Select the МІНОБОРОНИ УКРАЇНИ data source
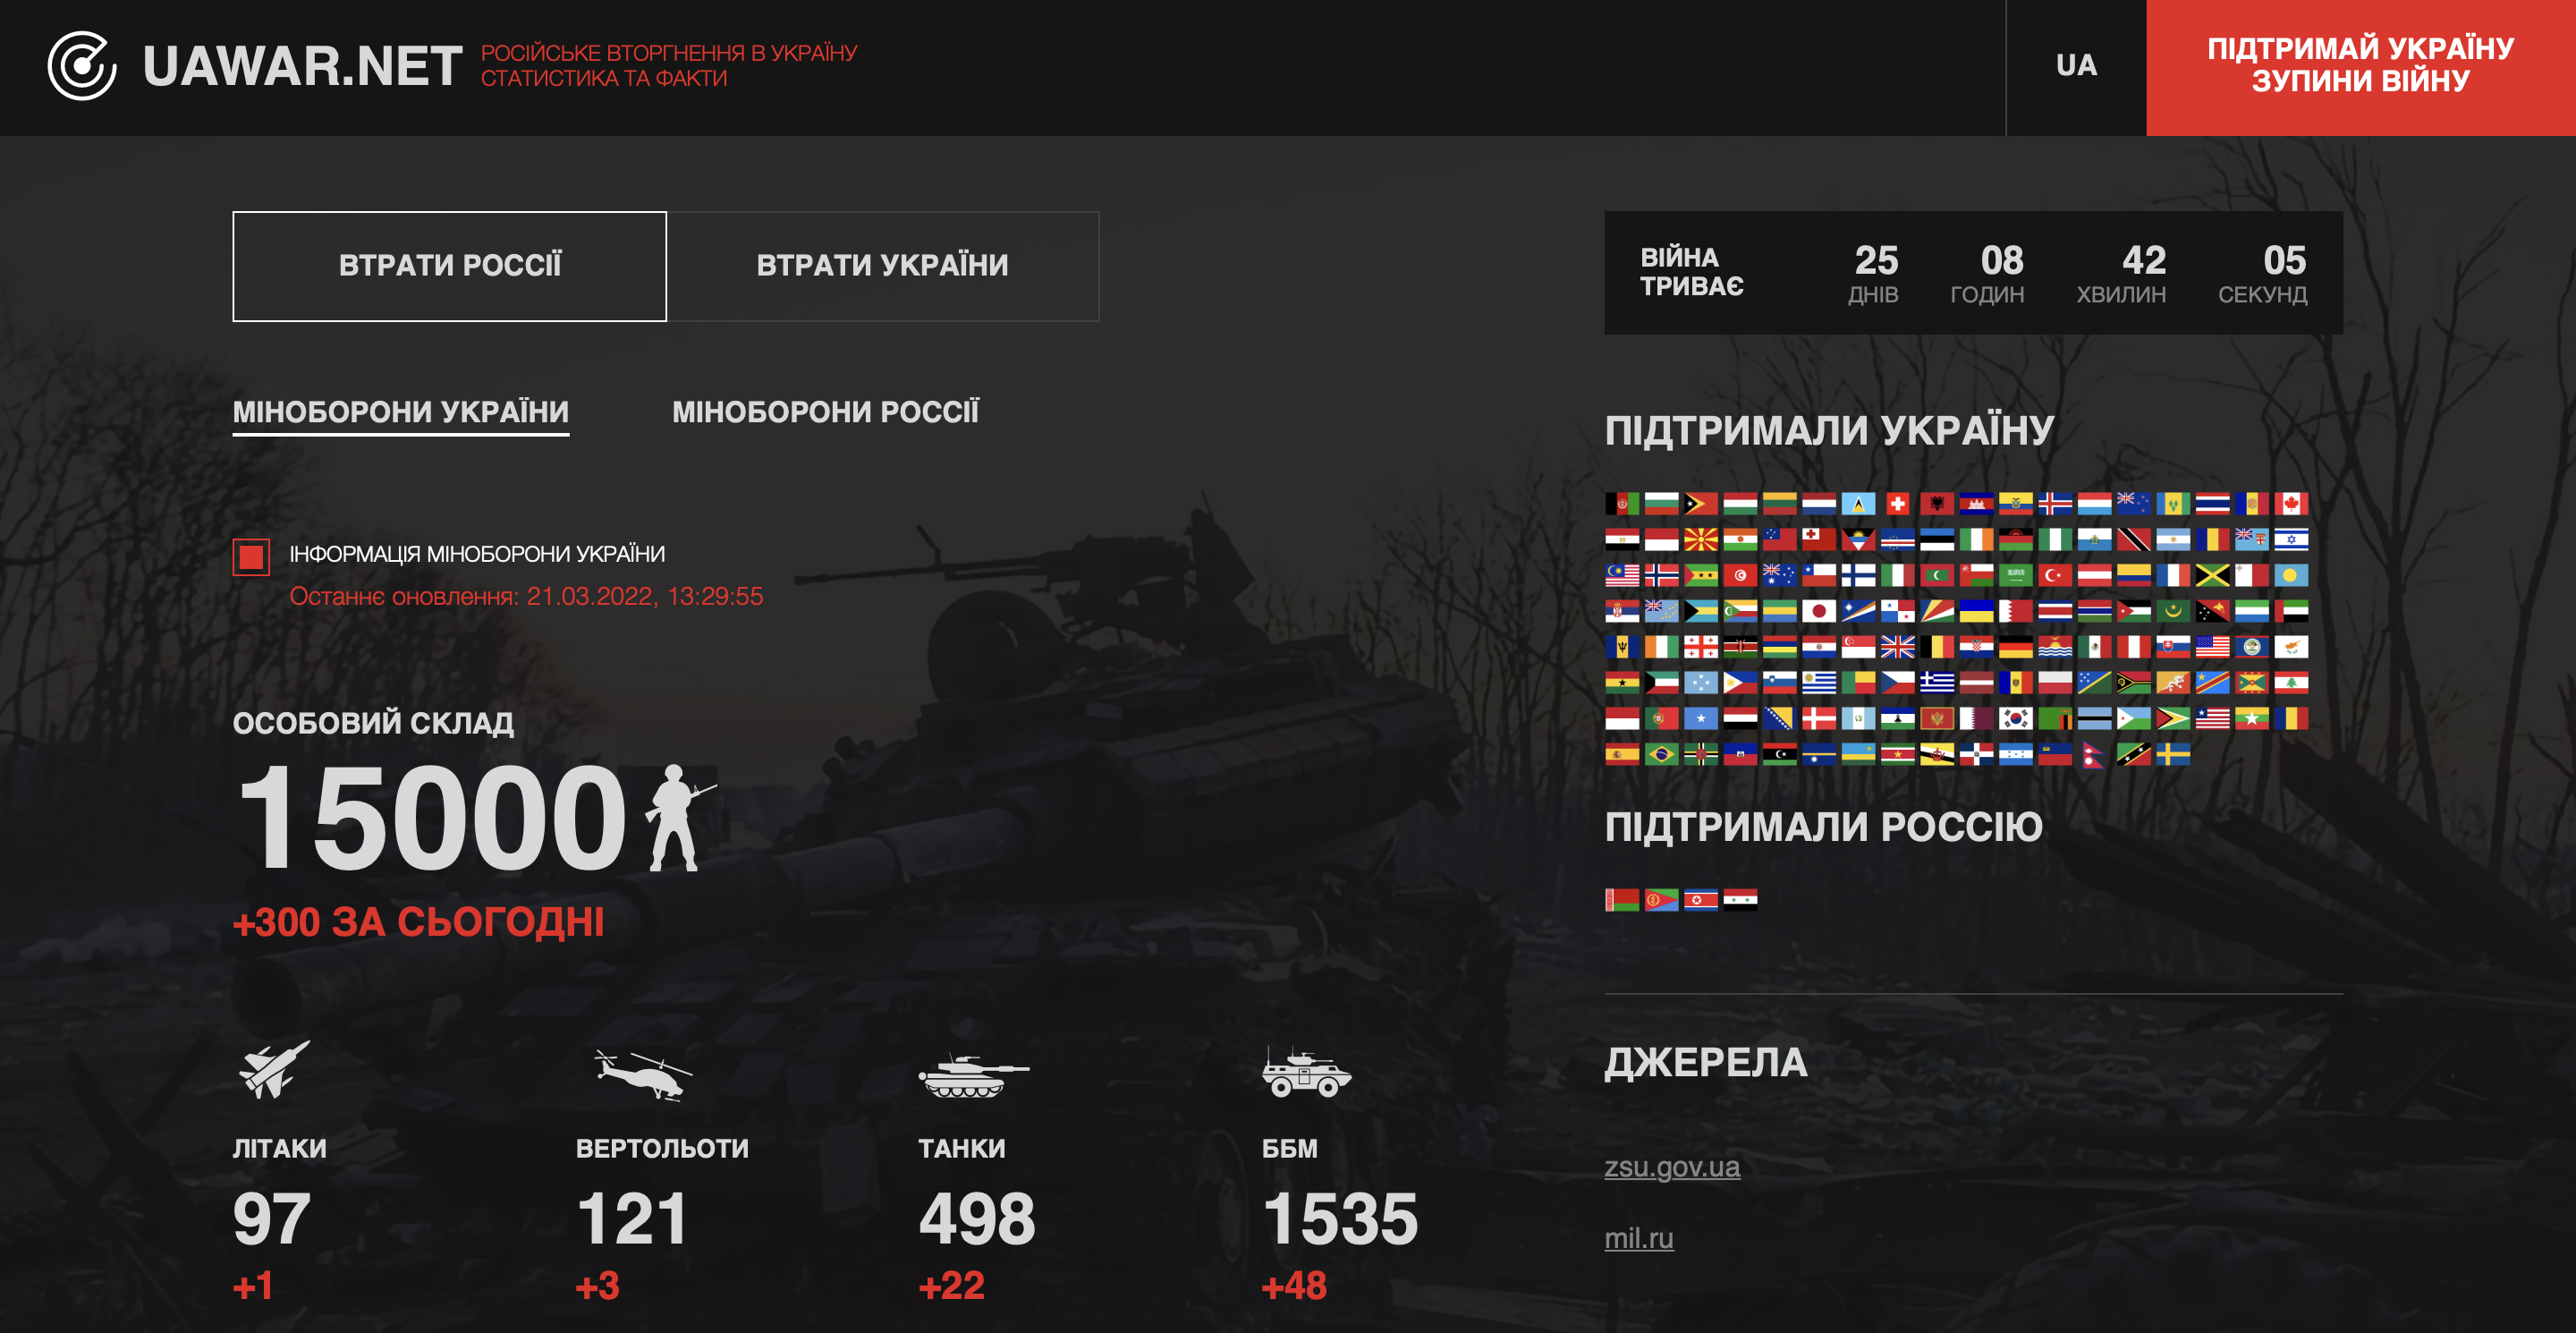The height and width of the screenshot is (1333, 2576). pos(400,412)
